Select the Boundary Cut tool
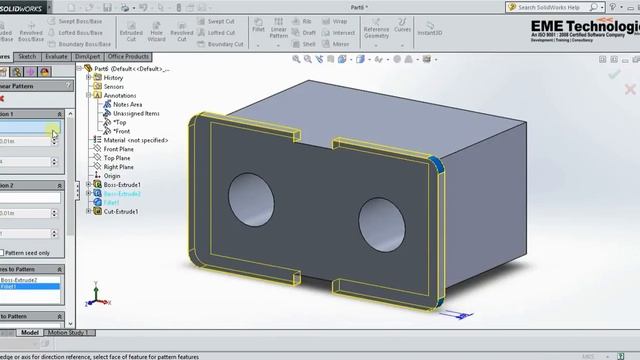The height and width of the screenshot is (360, 640). click(x=220, y=44)
